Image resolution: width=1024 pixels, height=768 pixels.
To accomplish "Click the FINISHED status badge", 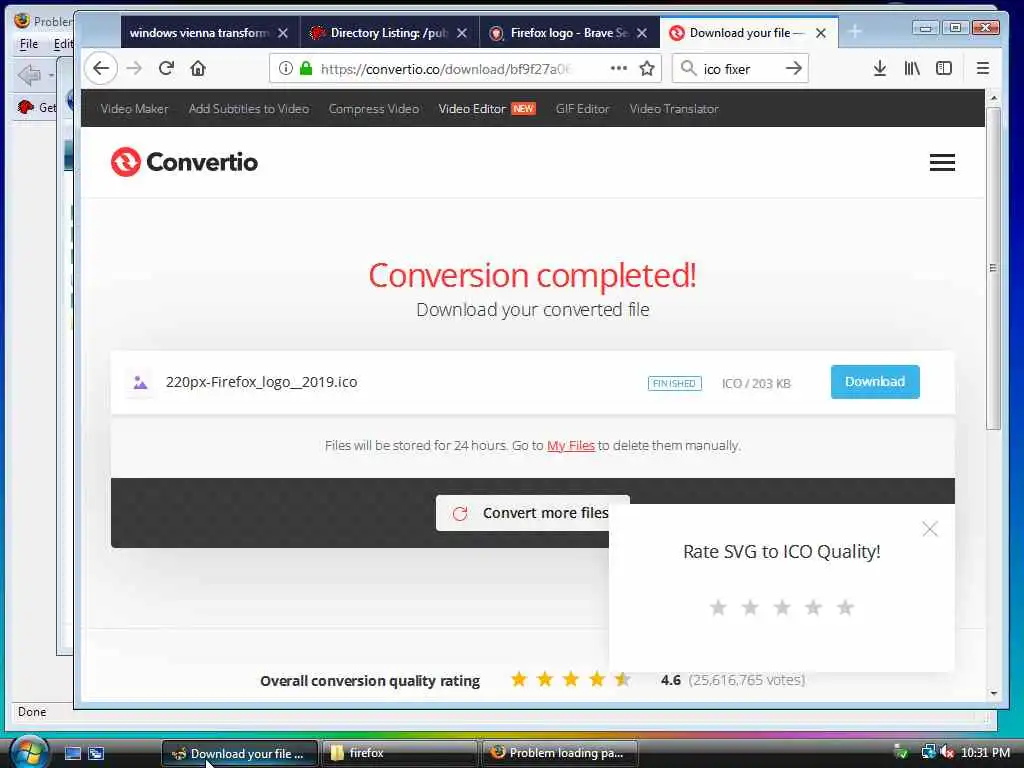I will (x=675, y=383).
